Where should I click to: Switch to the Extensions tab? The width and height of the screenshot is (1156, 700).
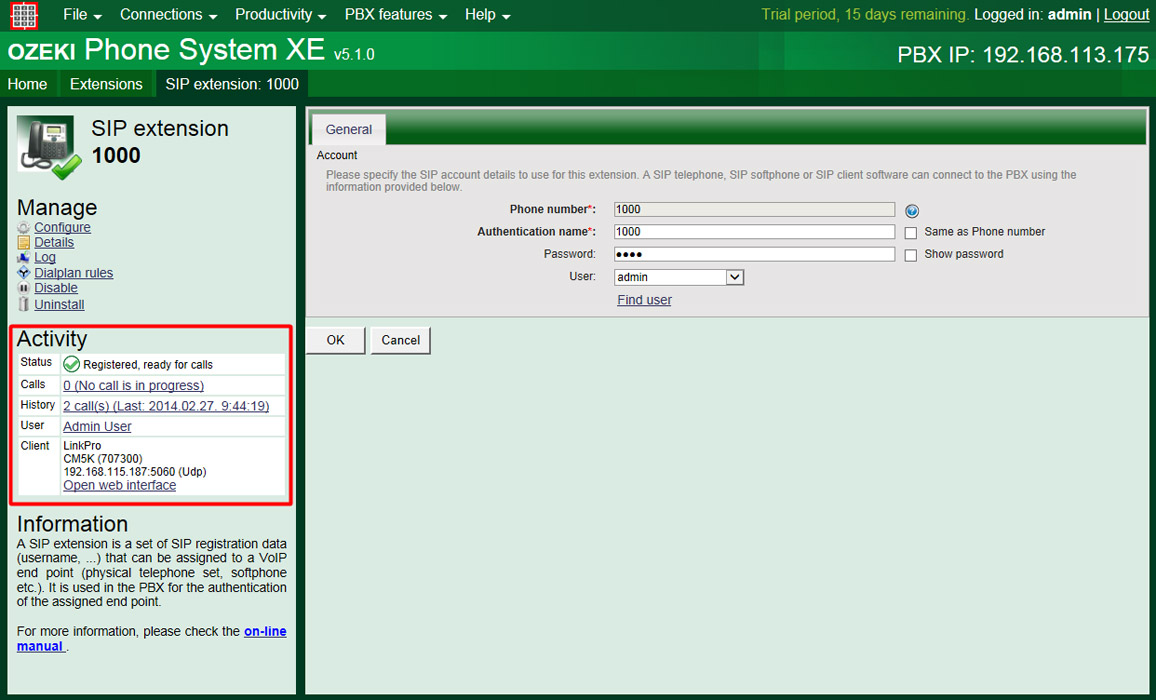click(x=106, y=84)
